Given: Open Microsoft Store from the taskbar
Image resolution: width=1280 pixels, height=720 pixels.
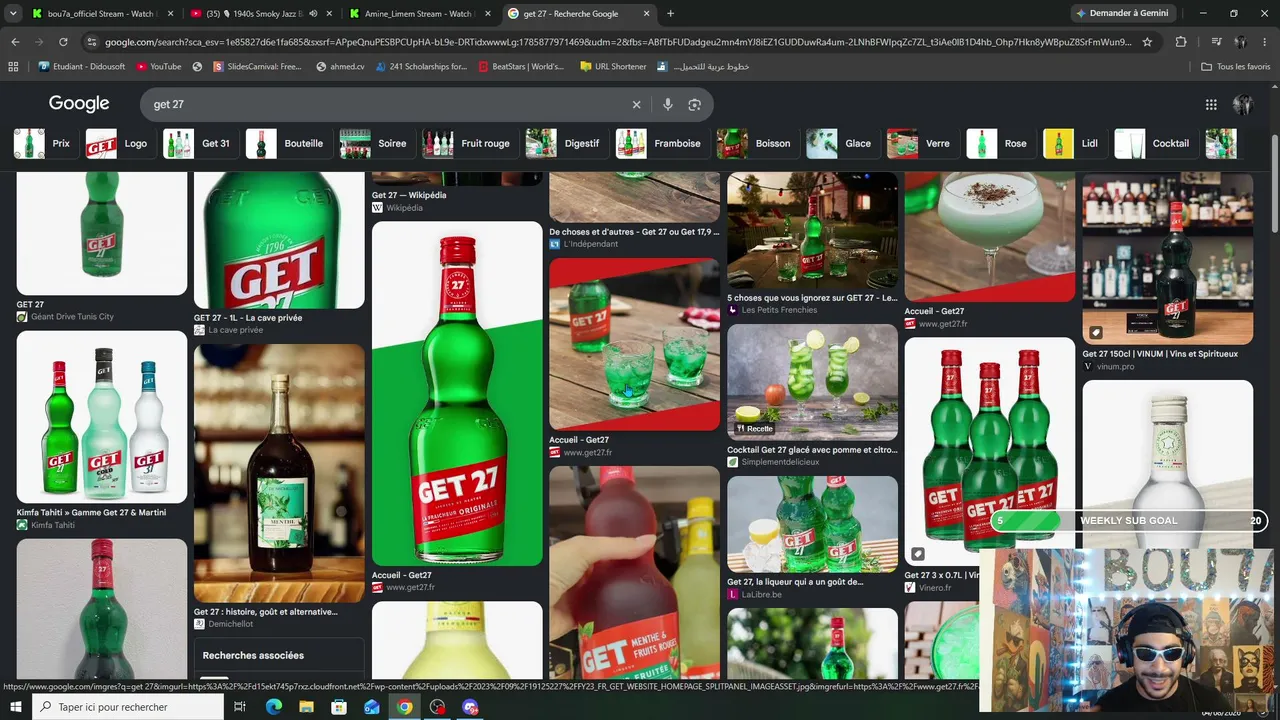Looking at the screenshot, I should (x=339, y=707).
